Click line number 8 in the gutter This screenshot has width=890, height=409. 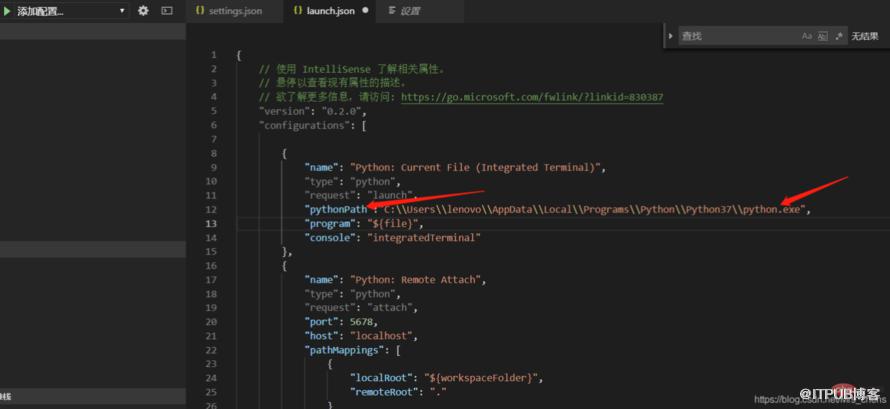[213, 153]
